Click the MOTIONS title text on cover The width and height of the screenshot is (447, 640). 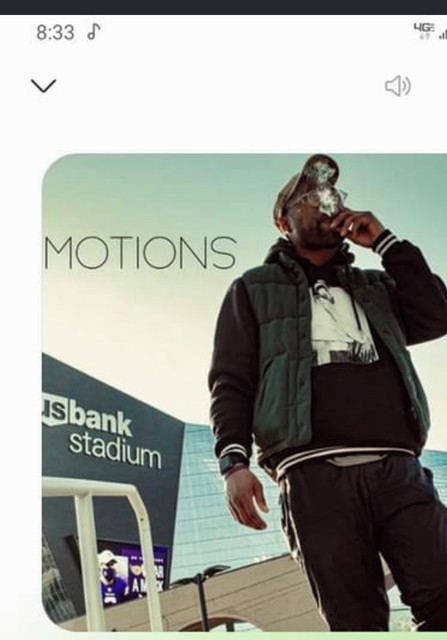coord(140,252)
